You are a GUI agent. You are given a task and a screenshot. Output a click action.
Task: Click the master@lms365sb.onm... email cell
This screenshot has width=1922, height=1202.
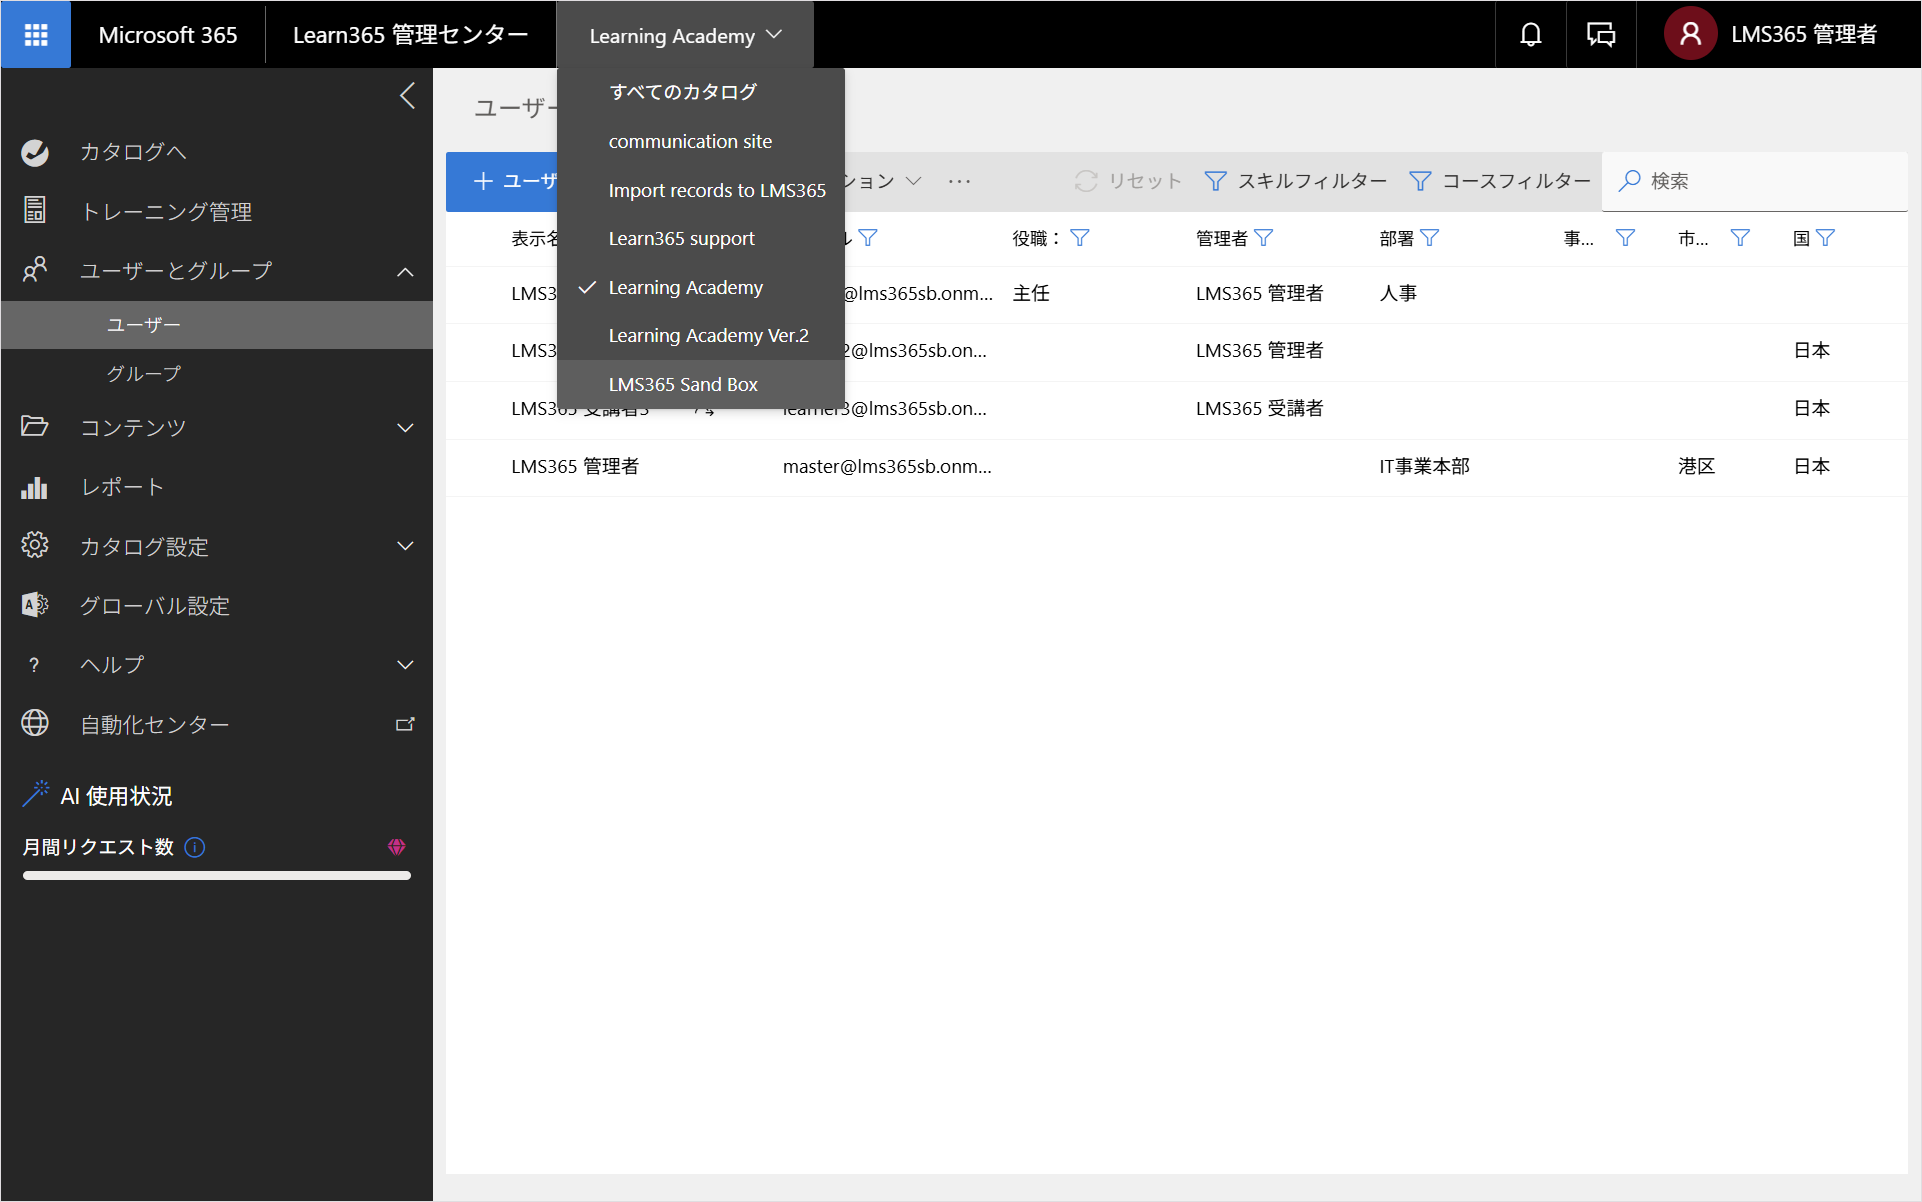887,467
